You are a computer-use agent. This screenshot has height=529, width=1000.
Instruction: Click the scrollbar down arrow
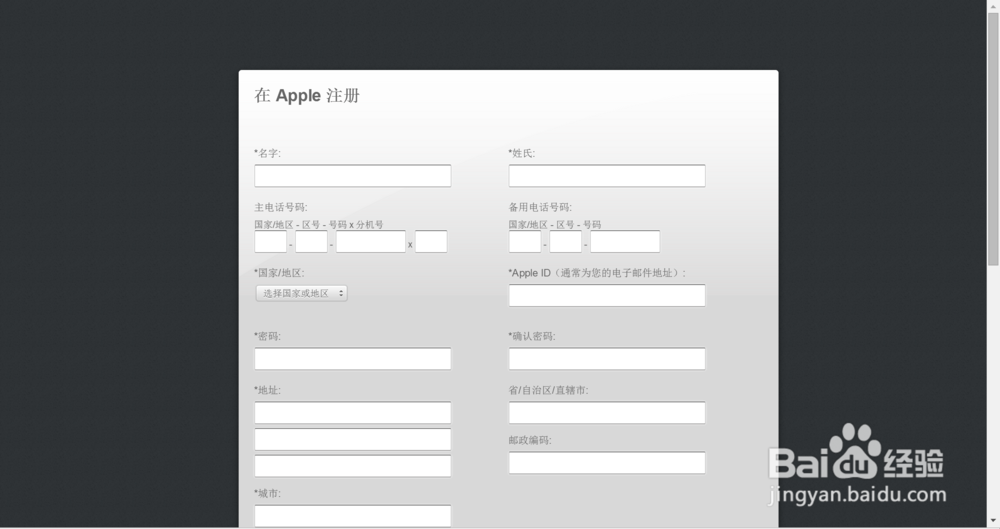point(993,522)
